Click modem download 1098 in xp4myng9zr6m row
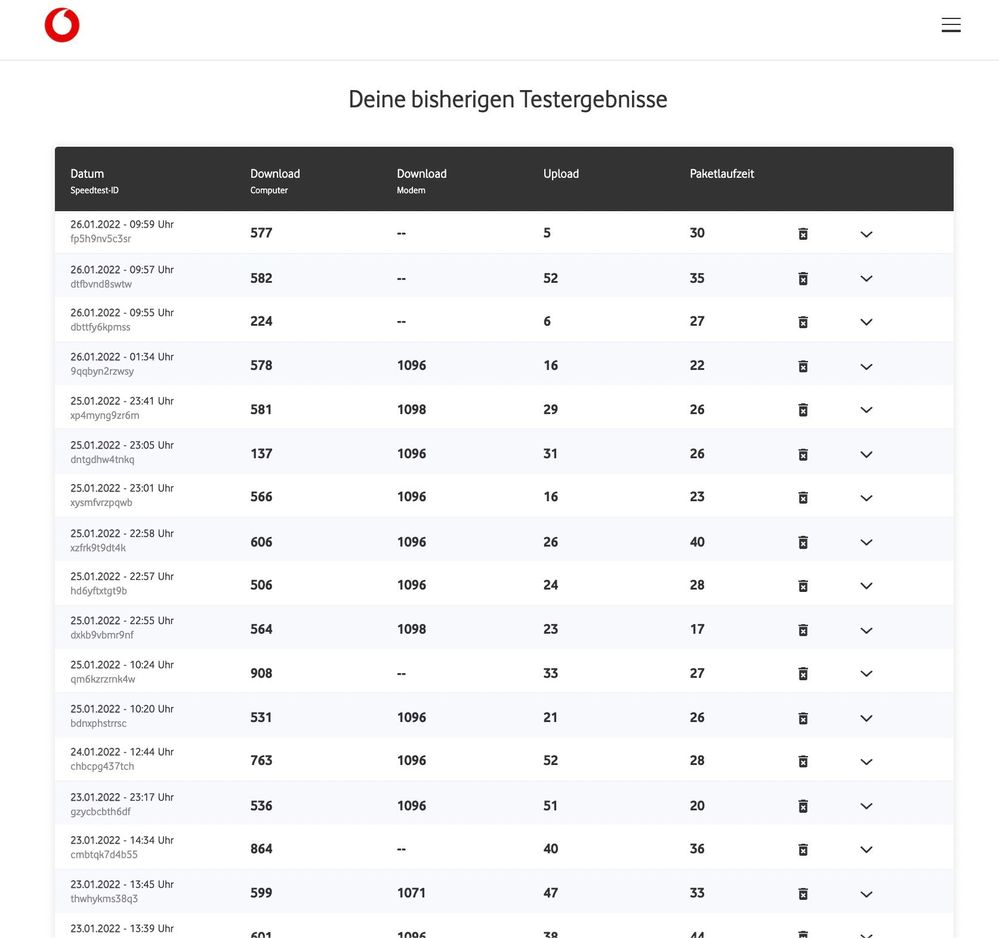999x938 pixels. click(x=412, y=409)
